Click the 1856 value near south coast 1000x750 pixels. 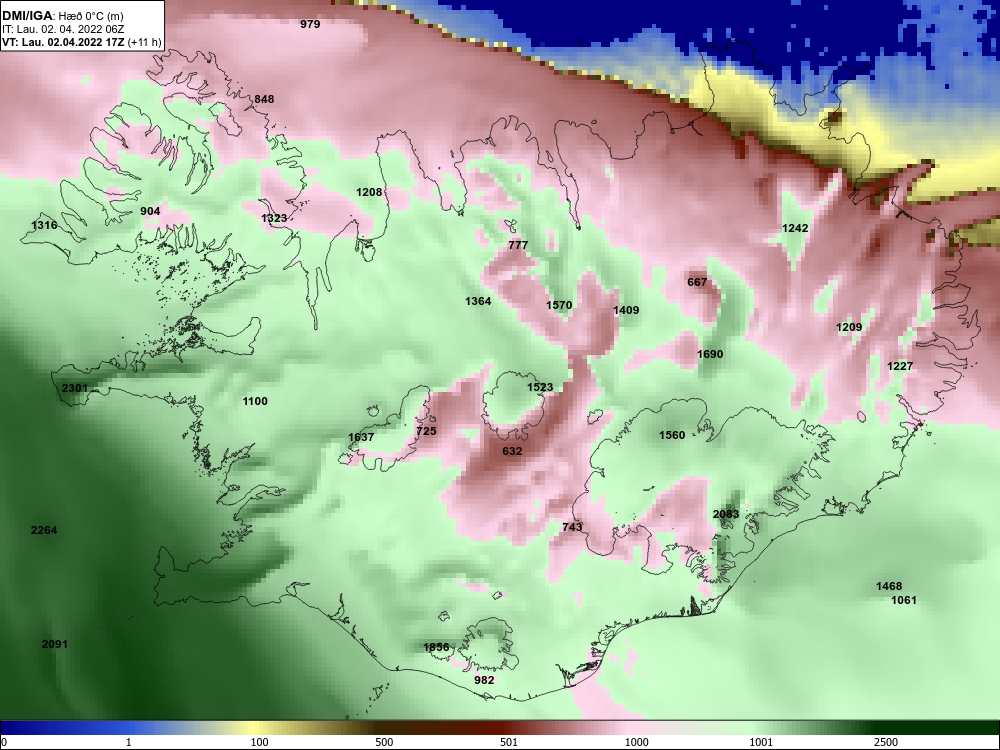pyautogui.click(x=436, y=647)
